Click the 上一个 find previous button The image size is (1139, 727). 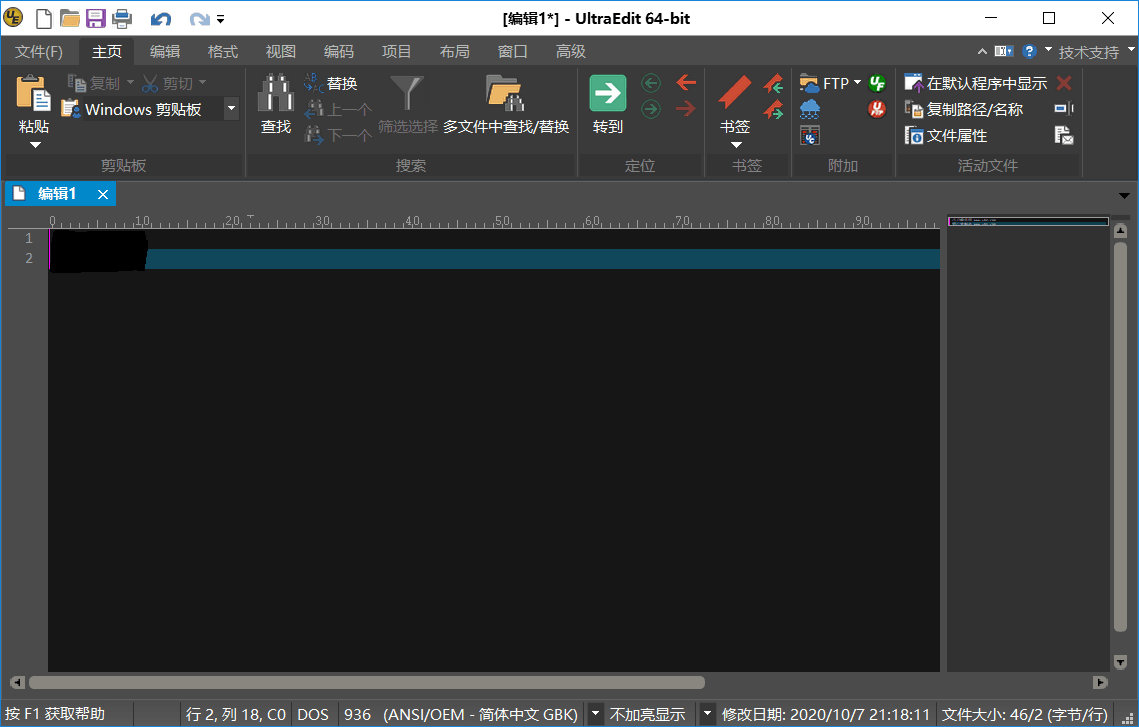[x=338, y=110]
